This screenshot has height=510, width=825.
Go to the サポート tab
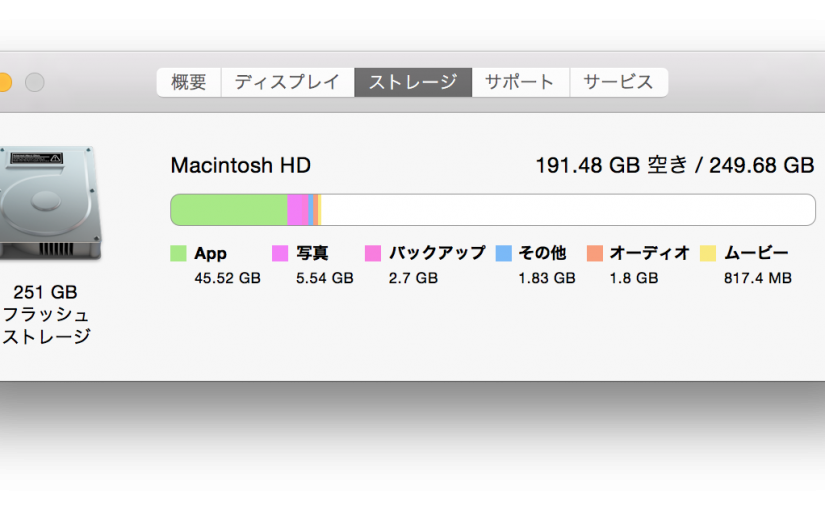(520, 82)
